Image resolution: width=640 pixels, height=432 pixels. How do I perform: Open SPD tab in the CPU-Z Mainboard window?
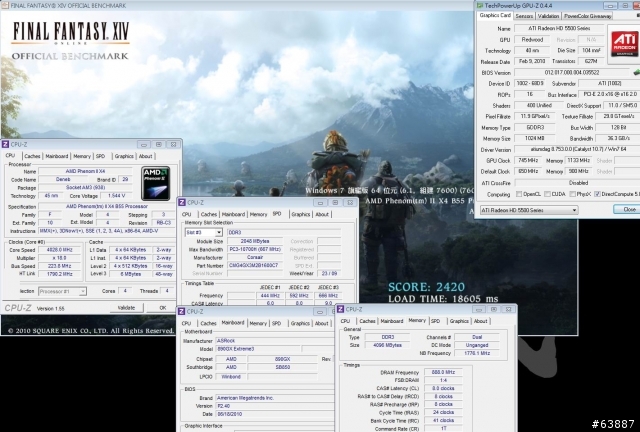click(x=276, y=323)
